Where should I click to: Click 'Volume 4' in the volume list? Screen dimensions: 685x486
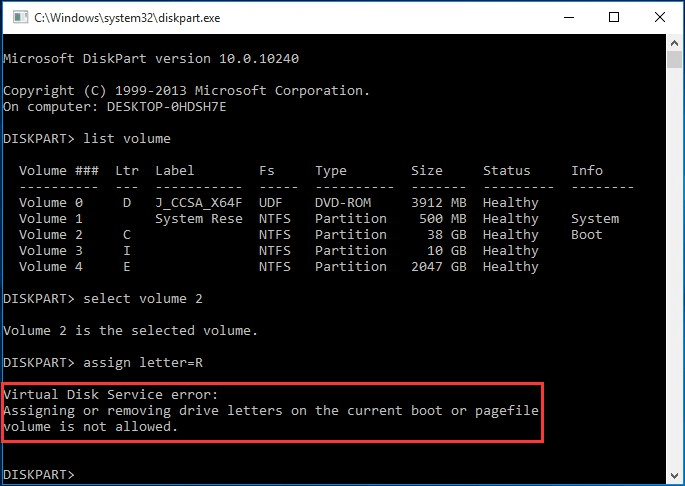click(x=51, y=267)
